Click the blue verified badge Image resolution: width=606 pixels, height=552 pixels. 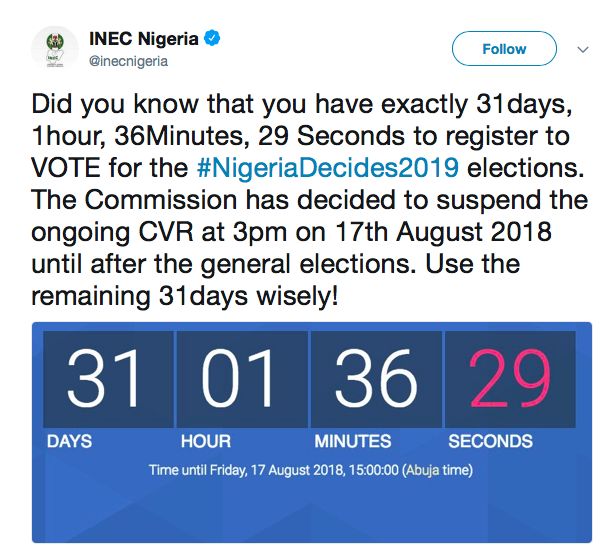coord(213,39)
